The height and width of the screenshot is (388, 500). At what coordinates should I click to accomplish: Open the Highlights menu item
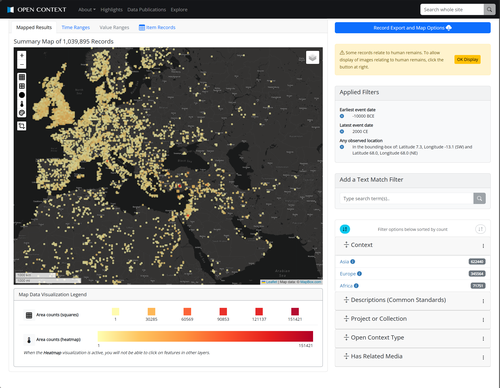click(x=111, y=10)
